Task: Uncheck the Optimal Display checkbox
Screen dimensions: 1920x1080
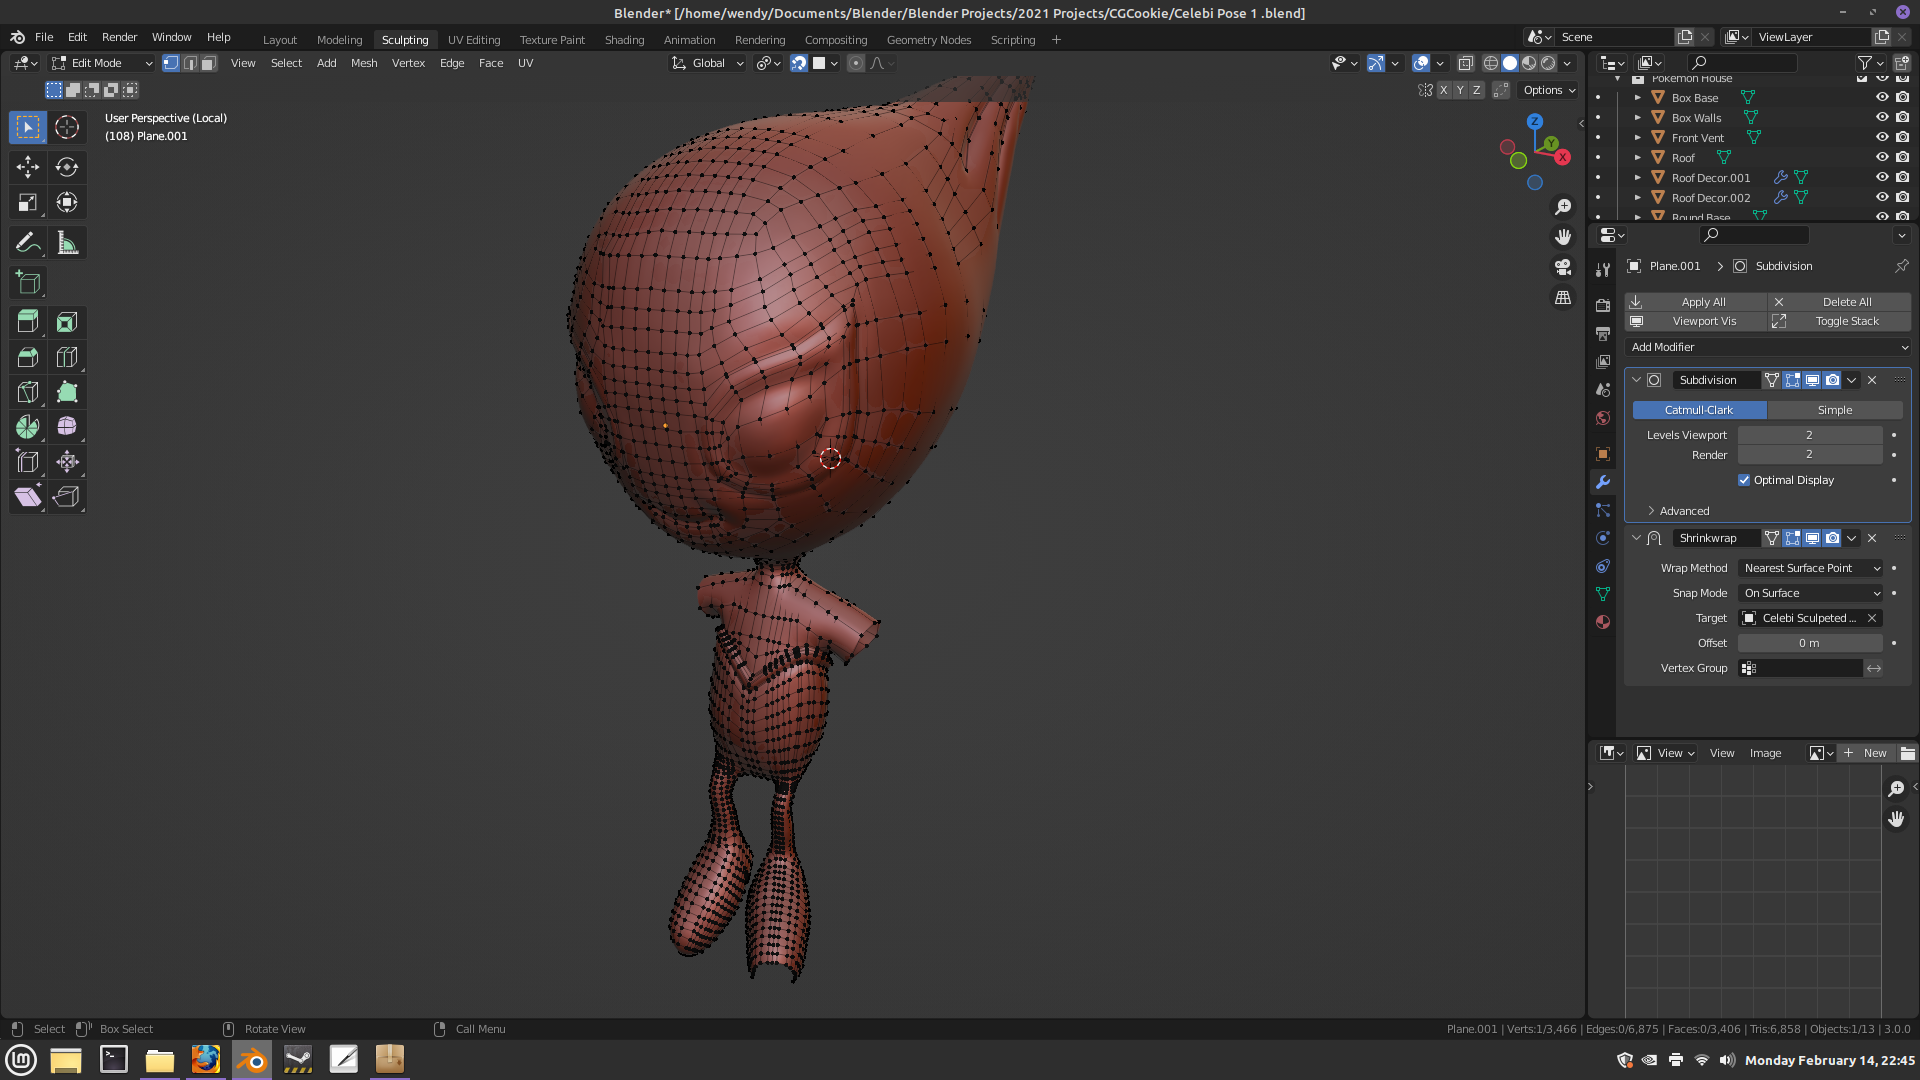Action: coord(1744,480)
